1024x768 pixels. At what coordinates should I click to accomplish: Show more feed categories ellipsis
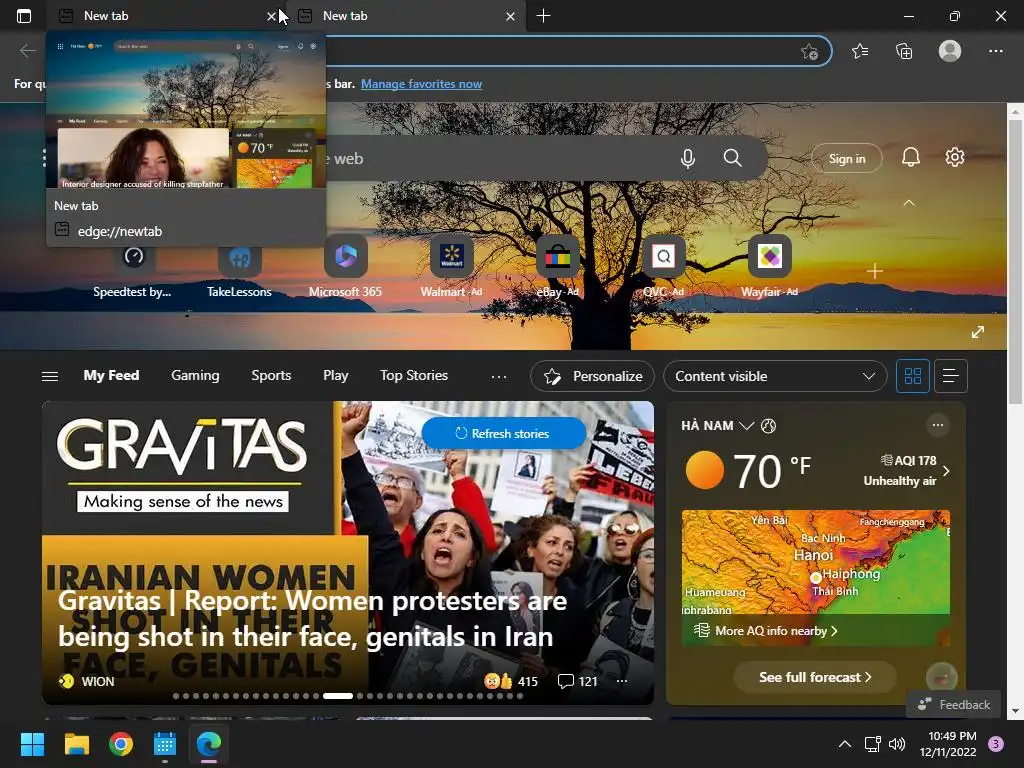pos(499,376)
